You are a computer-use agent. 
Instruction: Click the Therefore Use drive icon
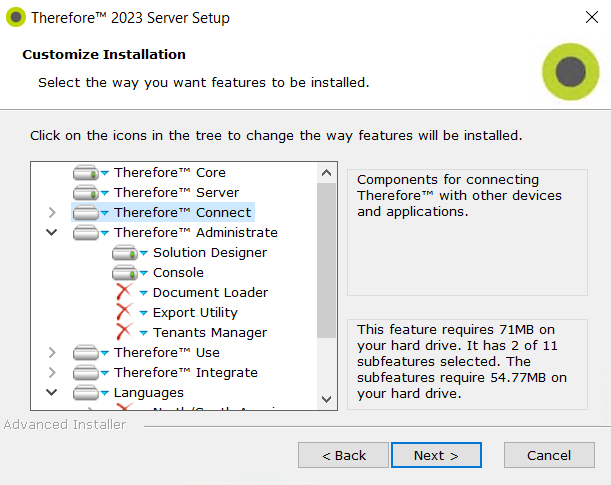pyautogui.click(x=85, y=353)
